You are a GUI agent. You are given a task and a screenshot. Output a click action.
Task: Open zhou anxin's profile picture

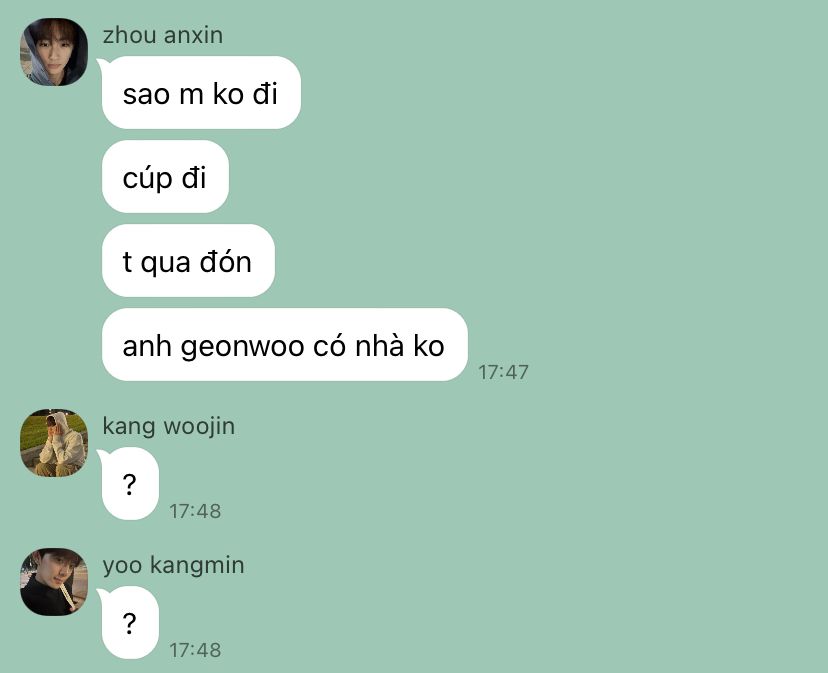pos(54,52)
